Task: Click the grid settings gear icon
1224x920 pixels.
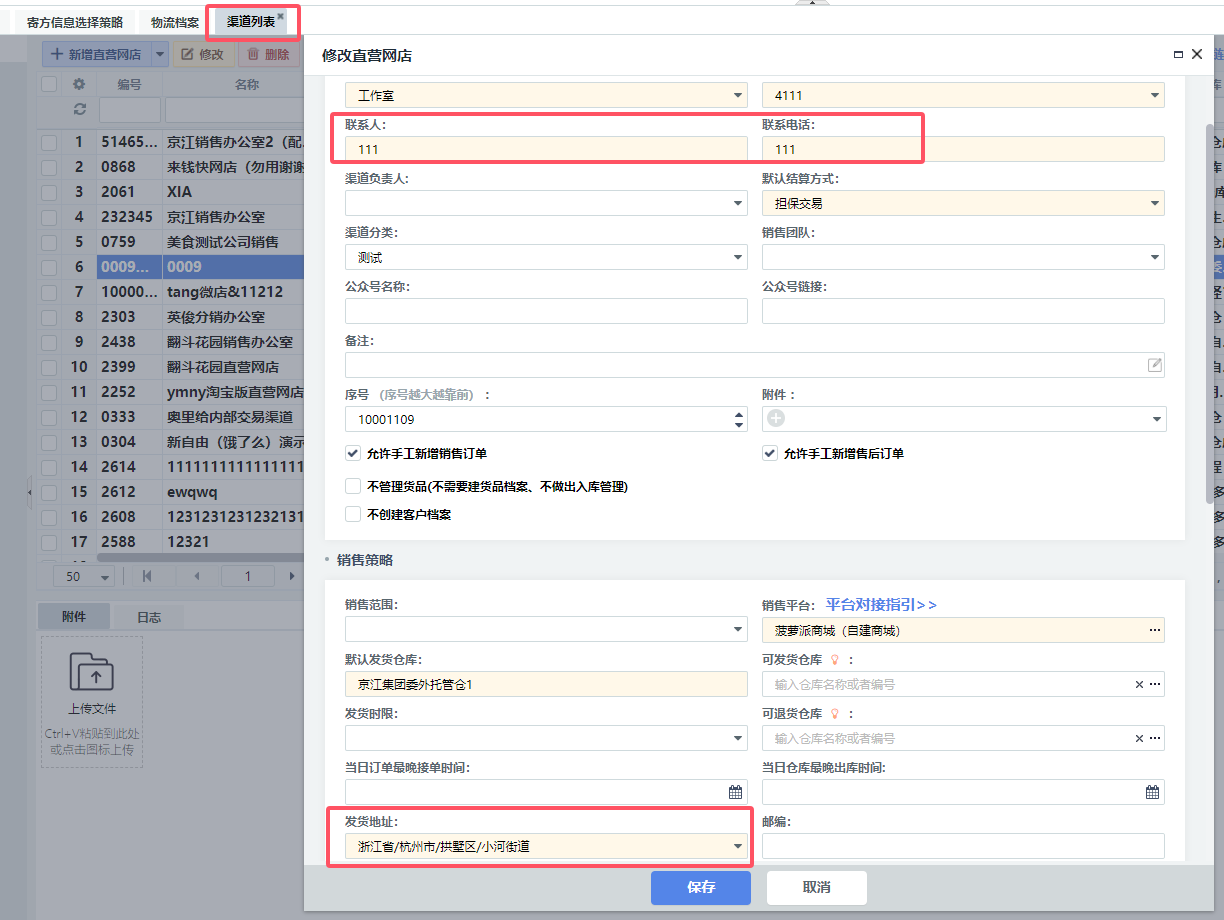Action: tap(79, 85)
